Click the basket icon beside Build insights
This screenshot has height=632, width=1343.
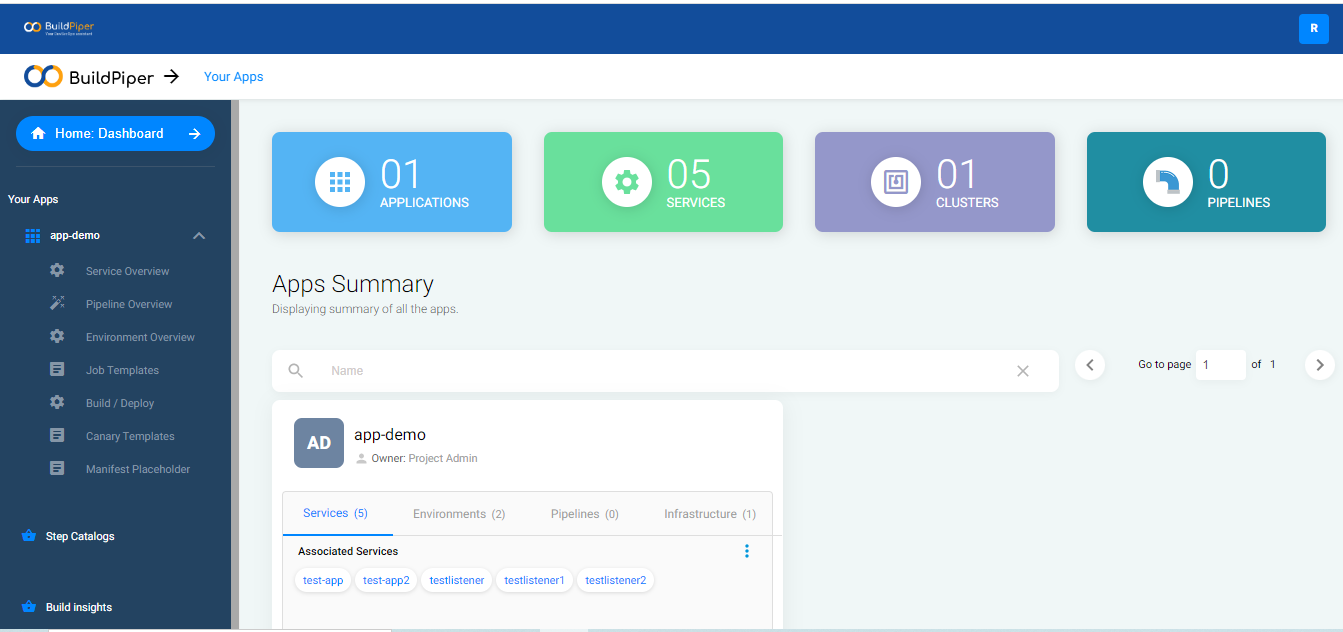pyautogui.click(x=29, y=607)
